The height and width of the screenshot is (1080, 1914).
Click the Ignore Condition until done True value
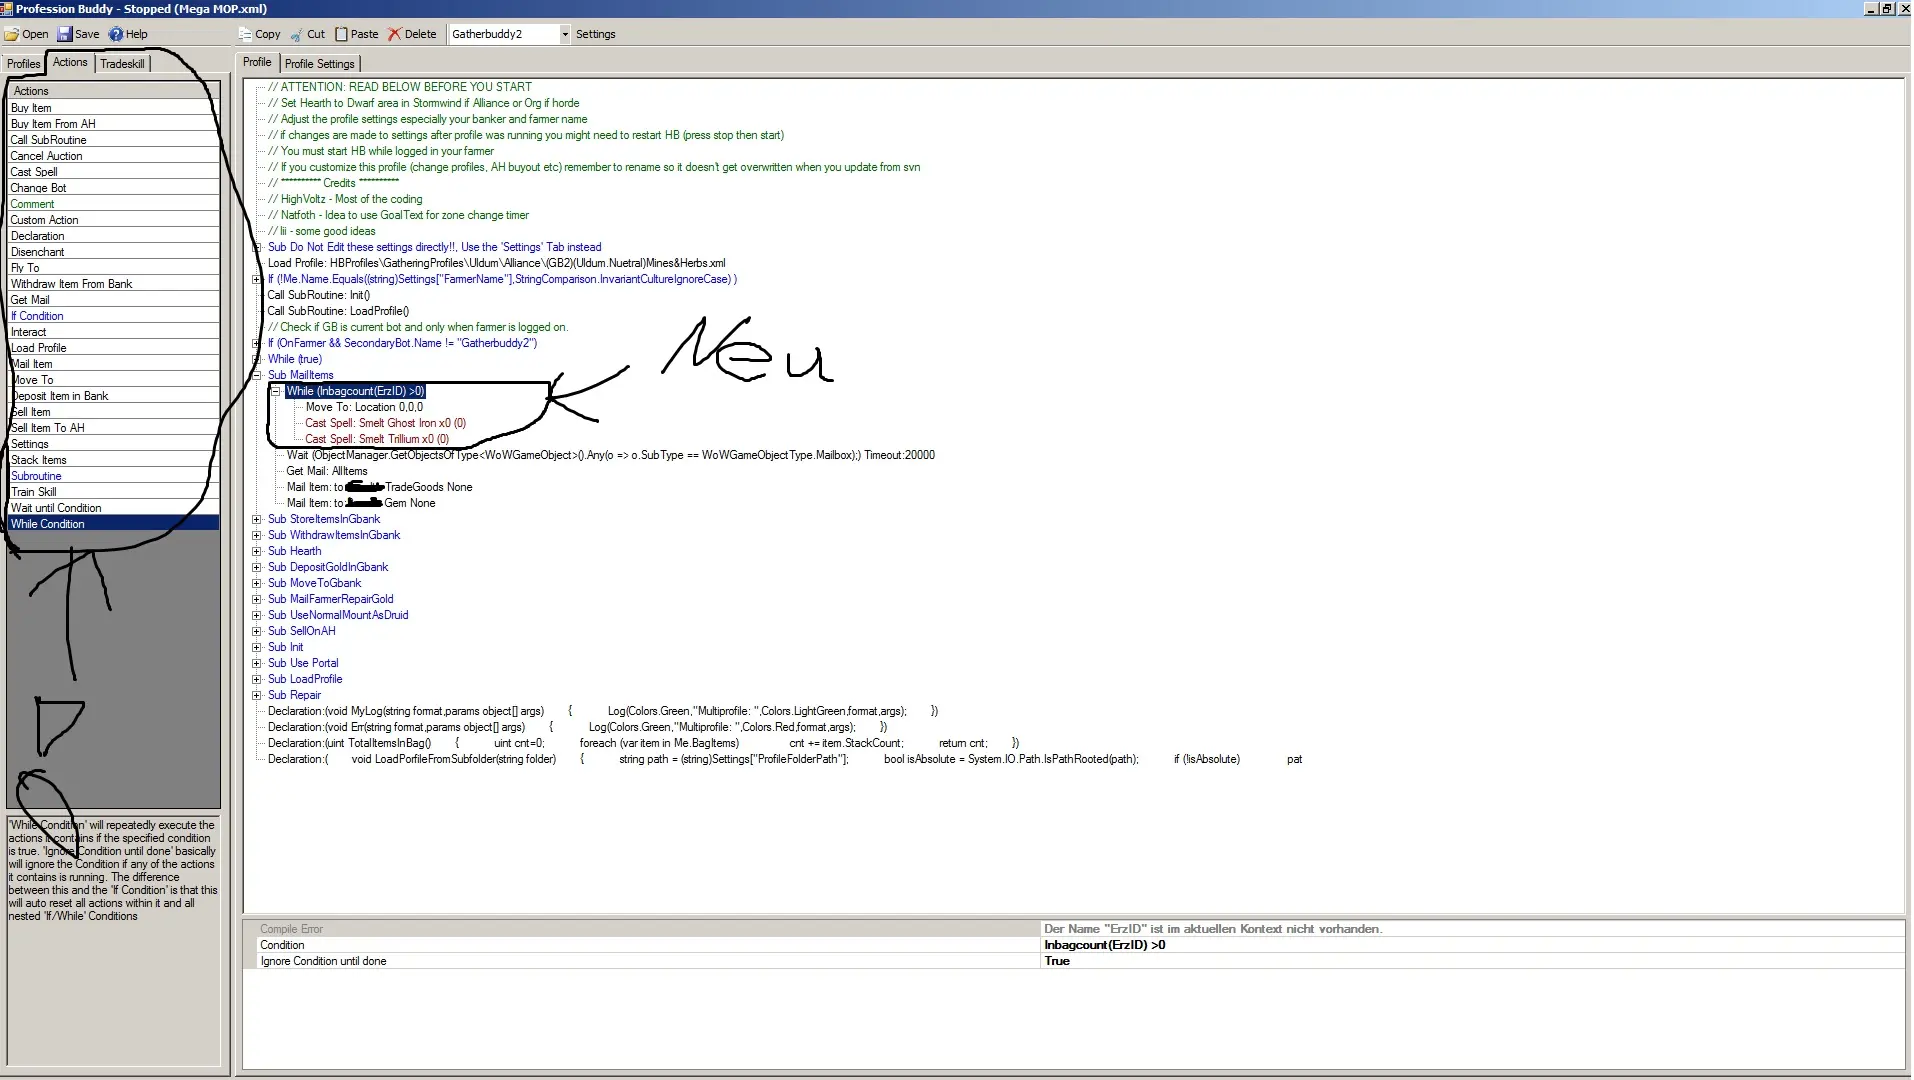tap(1057, 961)
